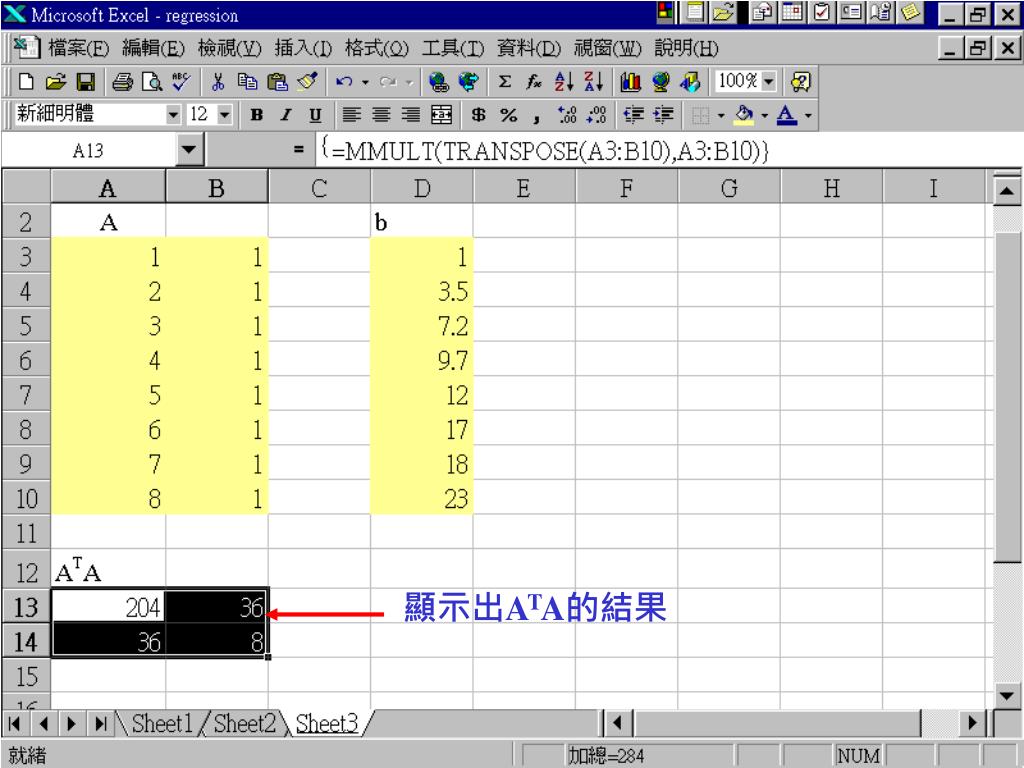
Task: Open the Name Box dropdown arrow
Action: [x=189, y=150]
